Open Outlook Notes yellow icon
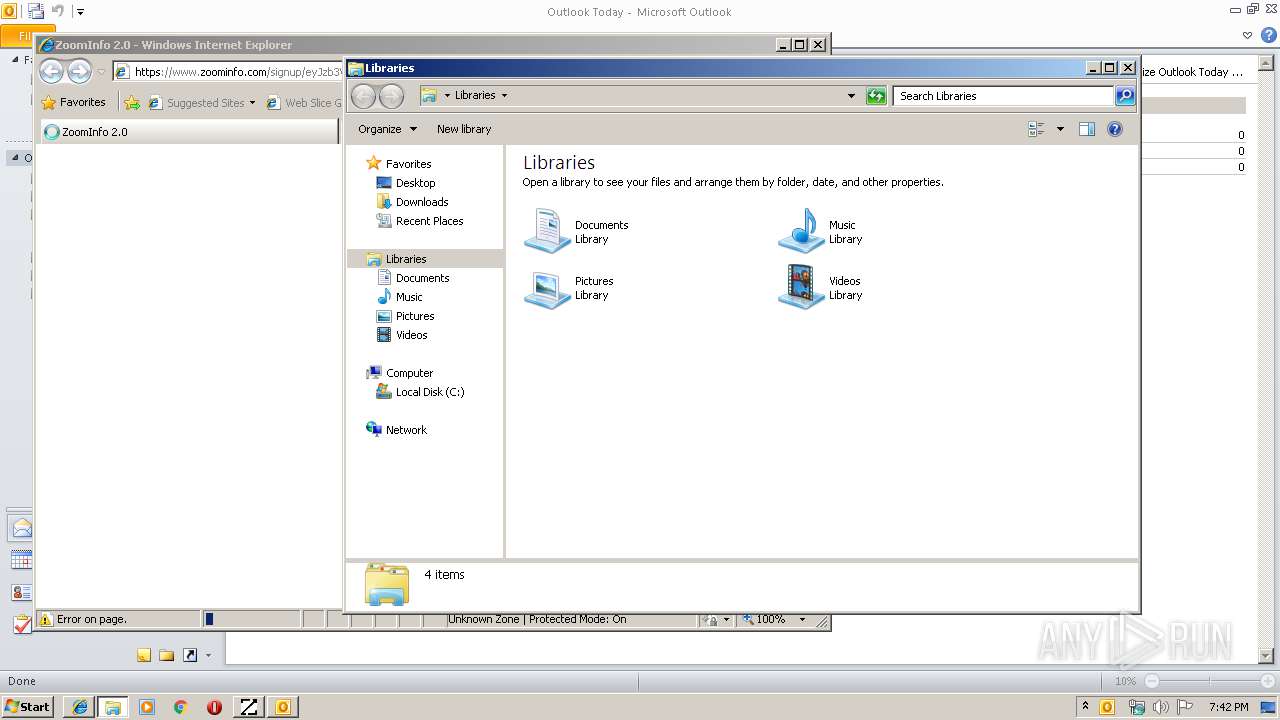 click(144, 655)
